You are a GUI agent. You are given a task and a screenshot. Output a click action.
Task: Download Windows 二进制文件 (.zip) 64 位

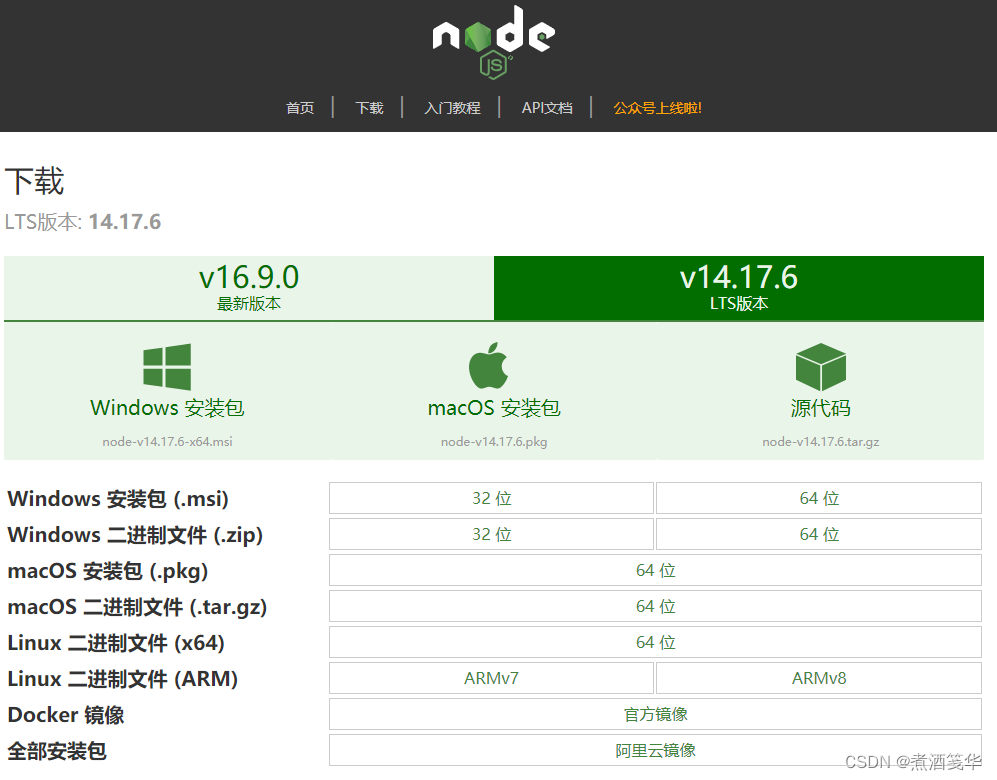[819, 534]
